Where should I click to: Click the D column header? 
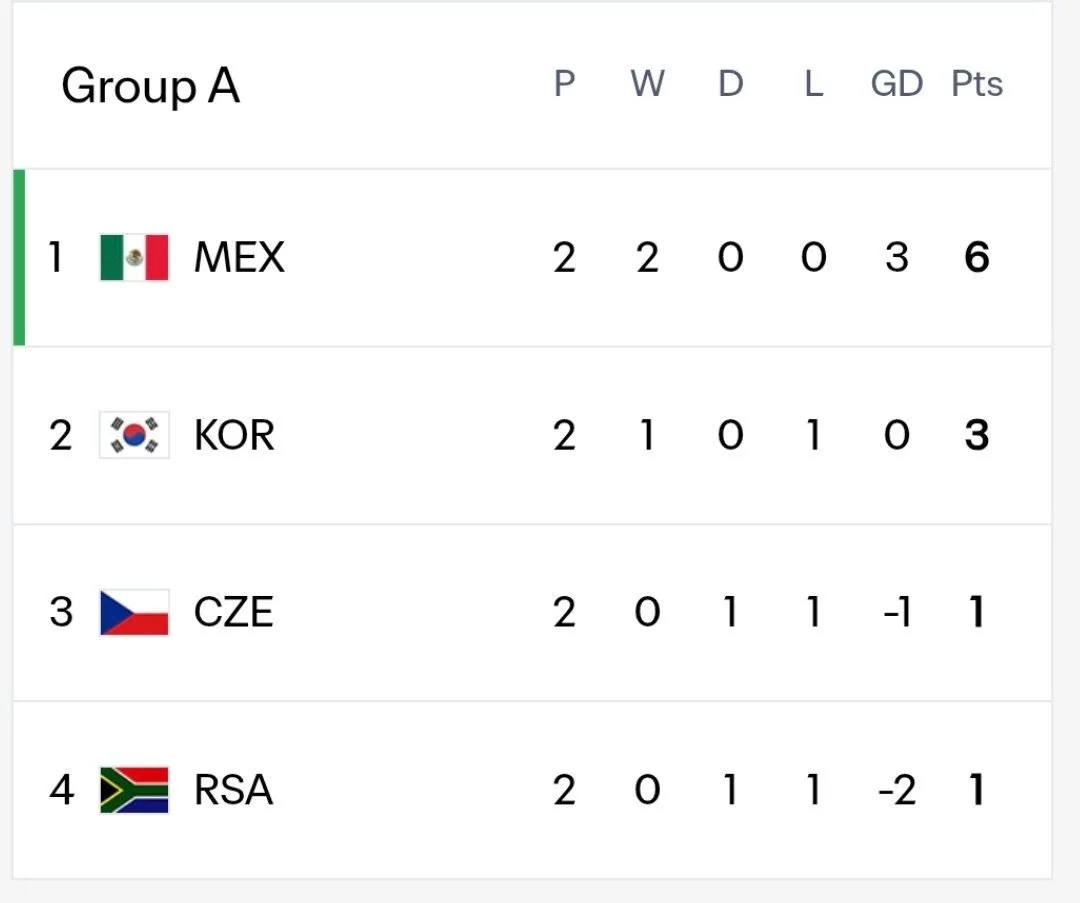coord(731,84)
